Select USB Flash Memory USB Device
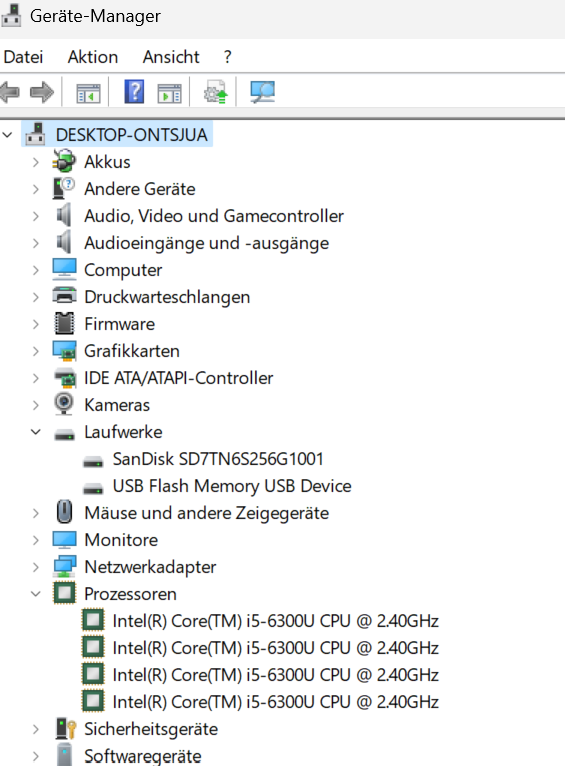The image size is (565, 766). [232, 486]
